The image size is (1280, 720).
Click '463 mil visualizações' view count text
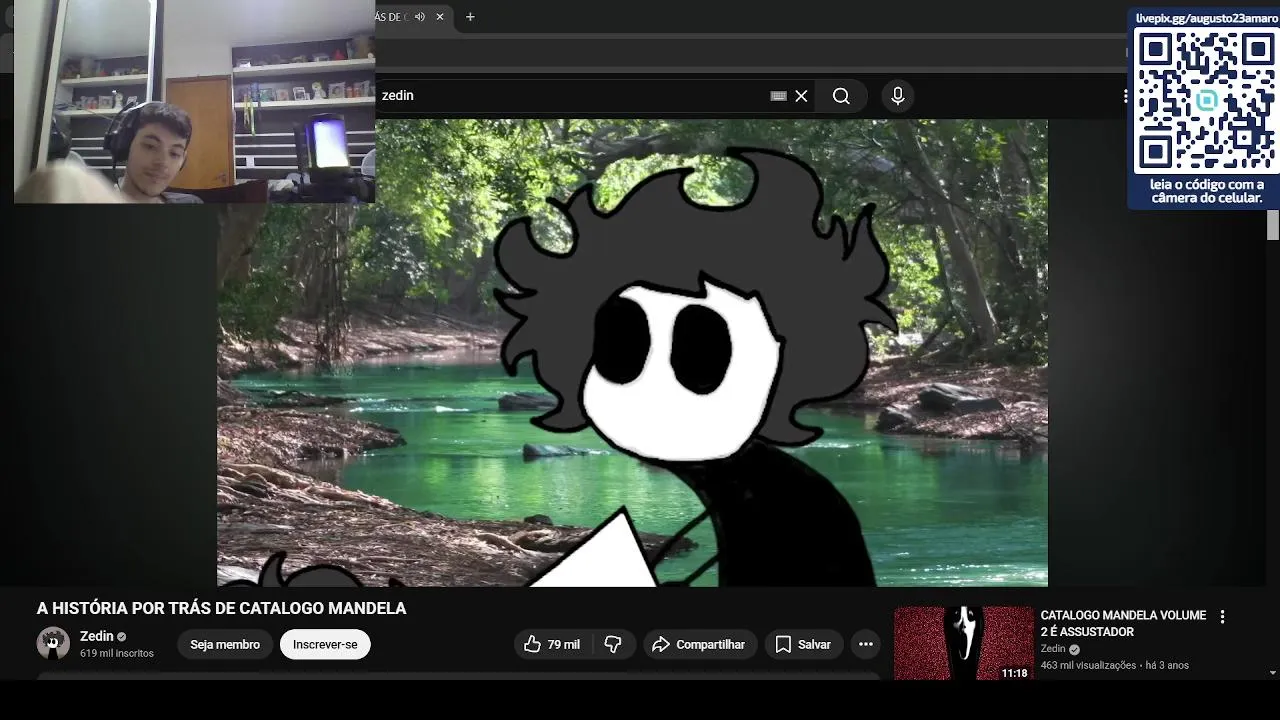point(1088,665)
